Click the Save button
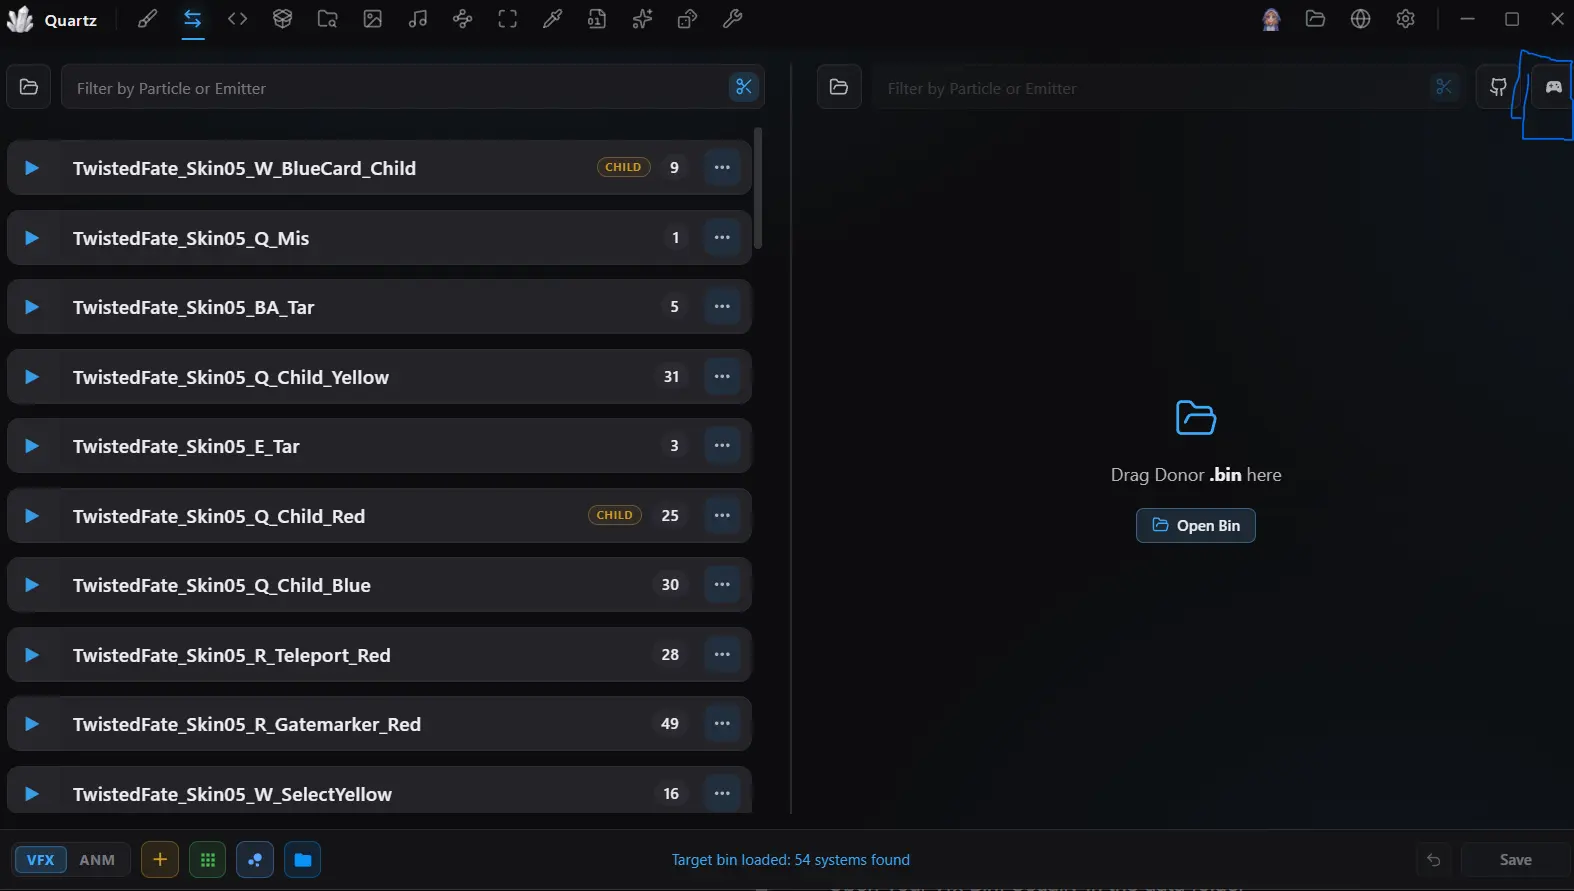 pyautogui.click(x=1515, y=860)
